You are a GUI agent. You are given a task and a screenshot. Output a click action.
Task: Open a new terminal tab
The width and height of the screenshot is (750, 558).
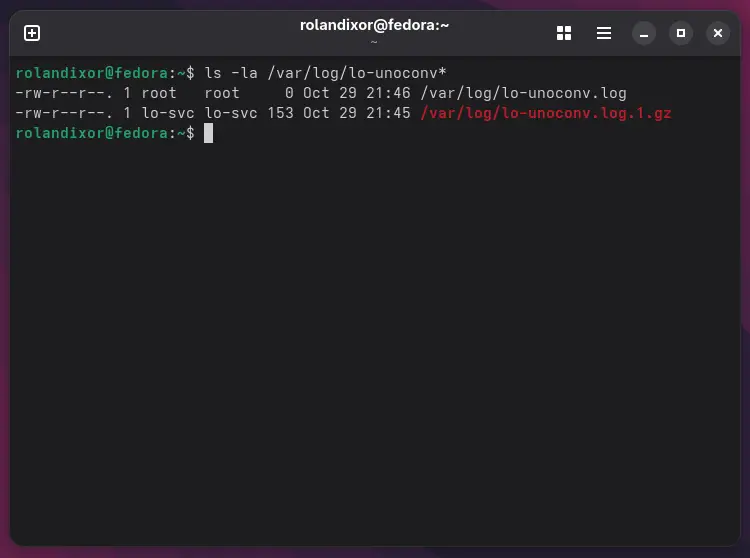click(x=32, y=33)
